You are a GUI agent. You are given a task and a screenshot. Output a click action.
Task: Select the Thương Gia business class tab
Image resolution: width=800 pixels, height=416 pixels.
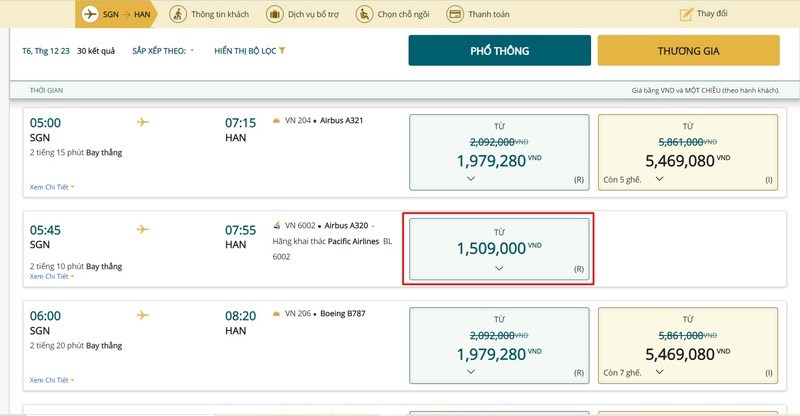[688, 51]
